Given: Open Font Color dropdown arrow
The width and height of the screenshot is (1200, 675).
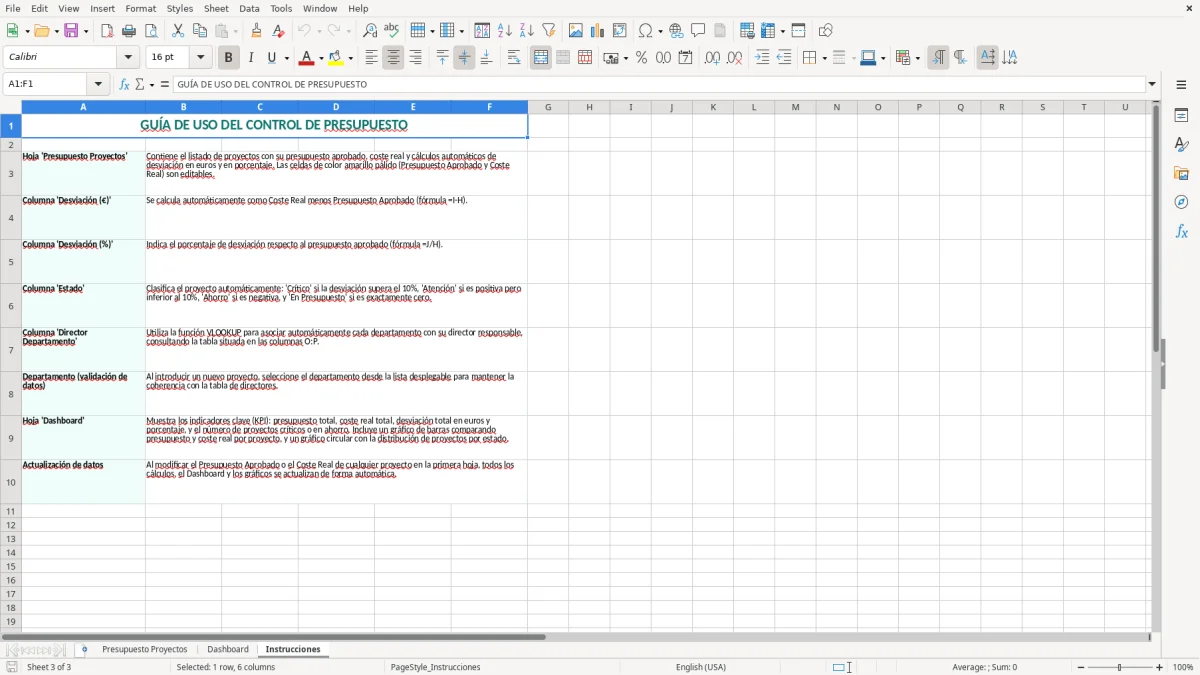Looking at the screenshot, I should (x=320, y=58).
